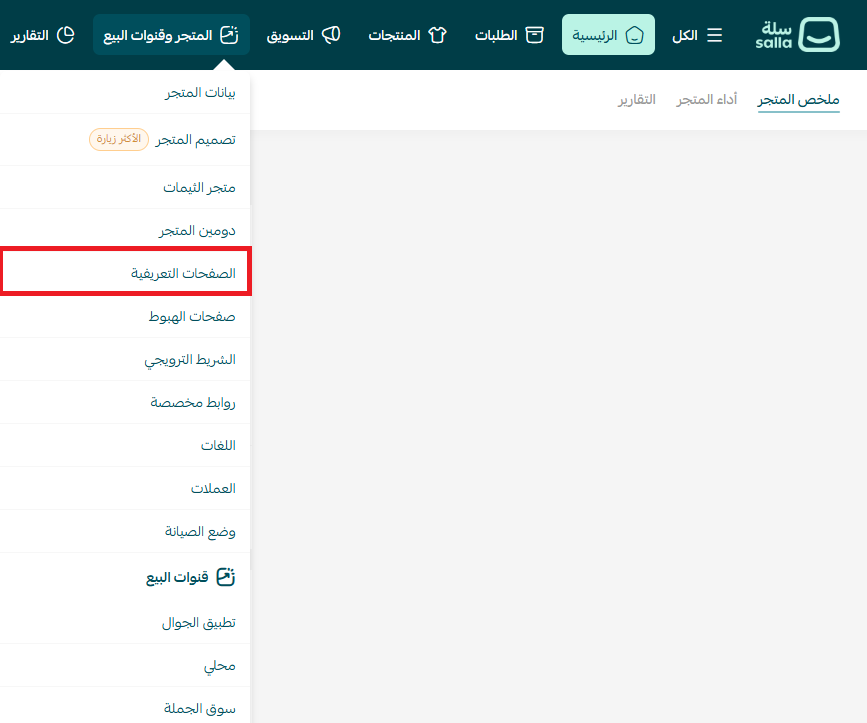Open الشريط الترويجي menu entry
The height and width of the screenshot is (723, 867).
click(x=125, y=359)
